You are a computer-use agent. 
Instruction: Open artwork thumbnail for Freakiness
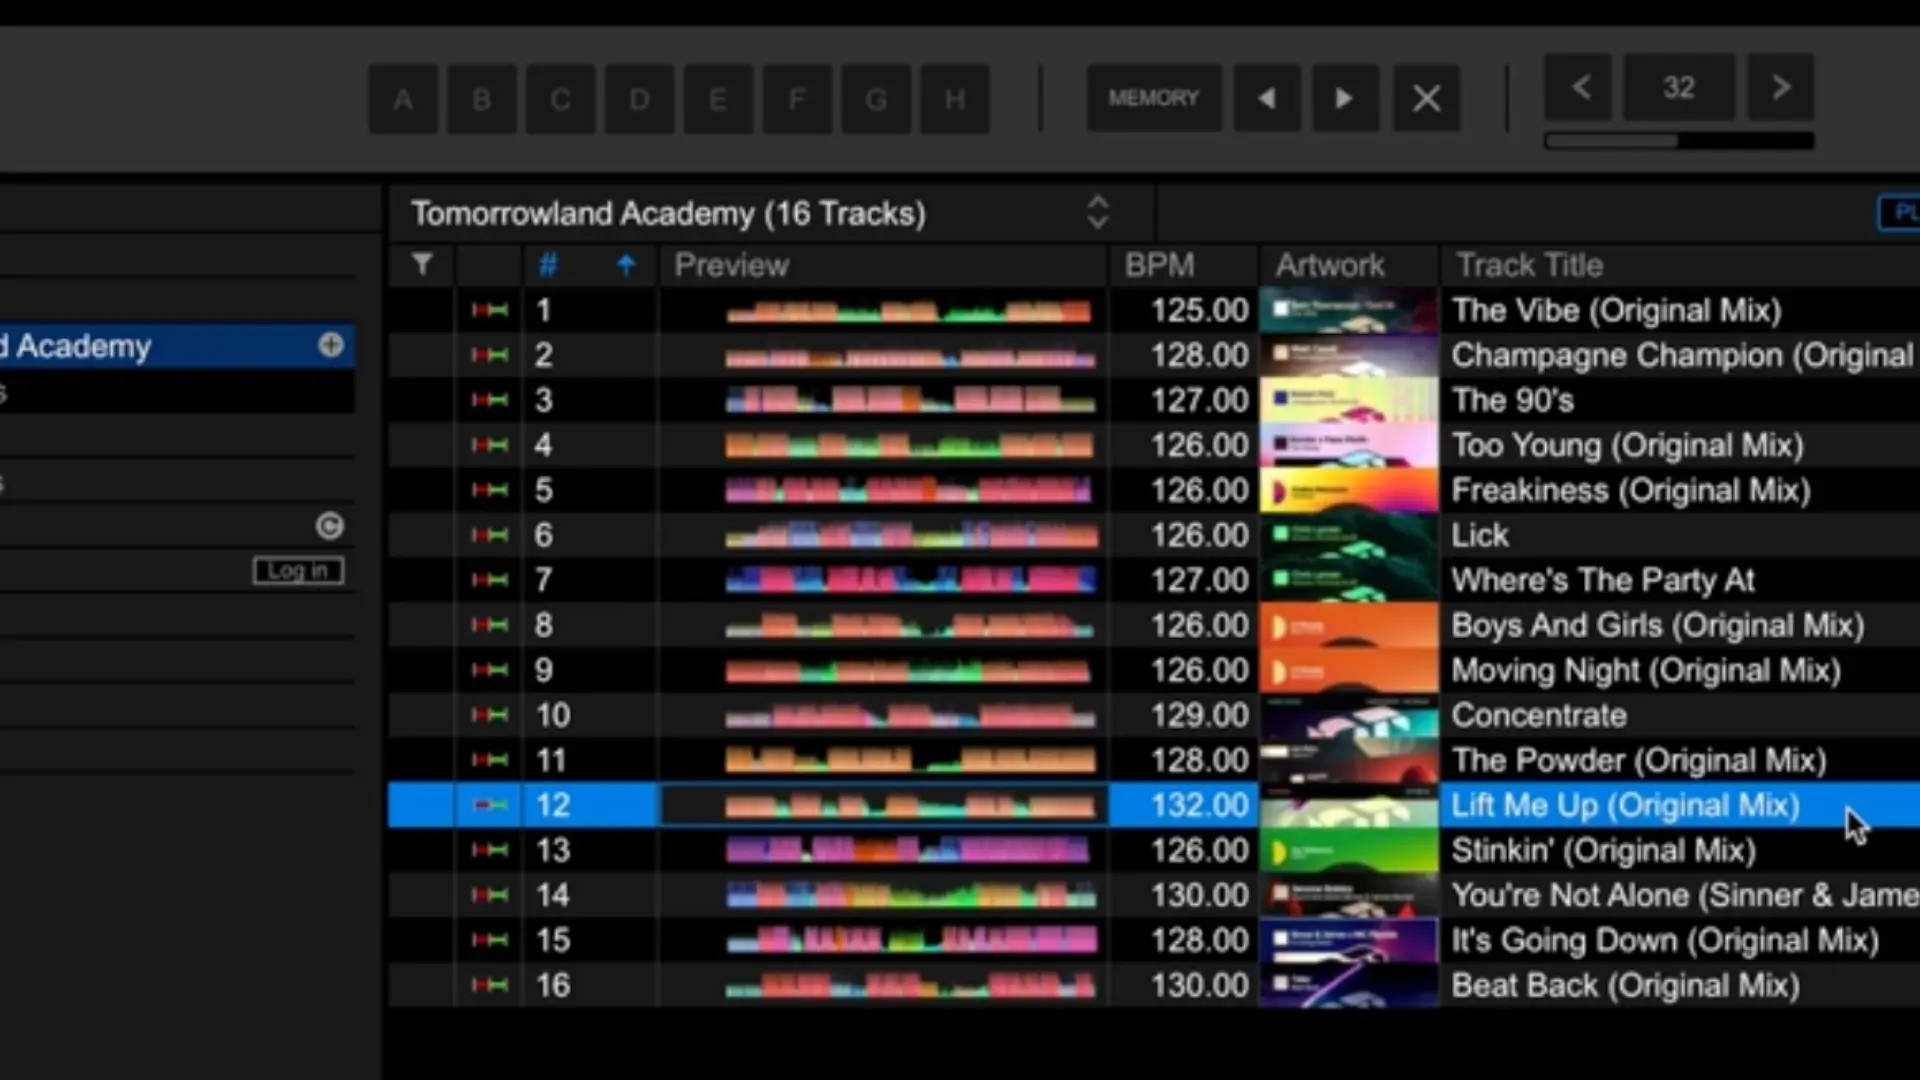pyautogui.click(x=1349, y=490)
